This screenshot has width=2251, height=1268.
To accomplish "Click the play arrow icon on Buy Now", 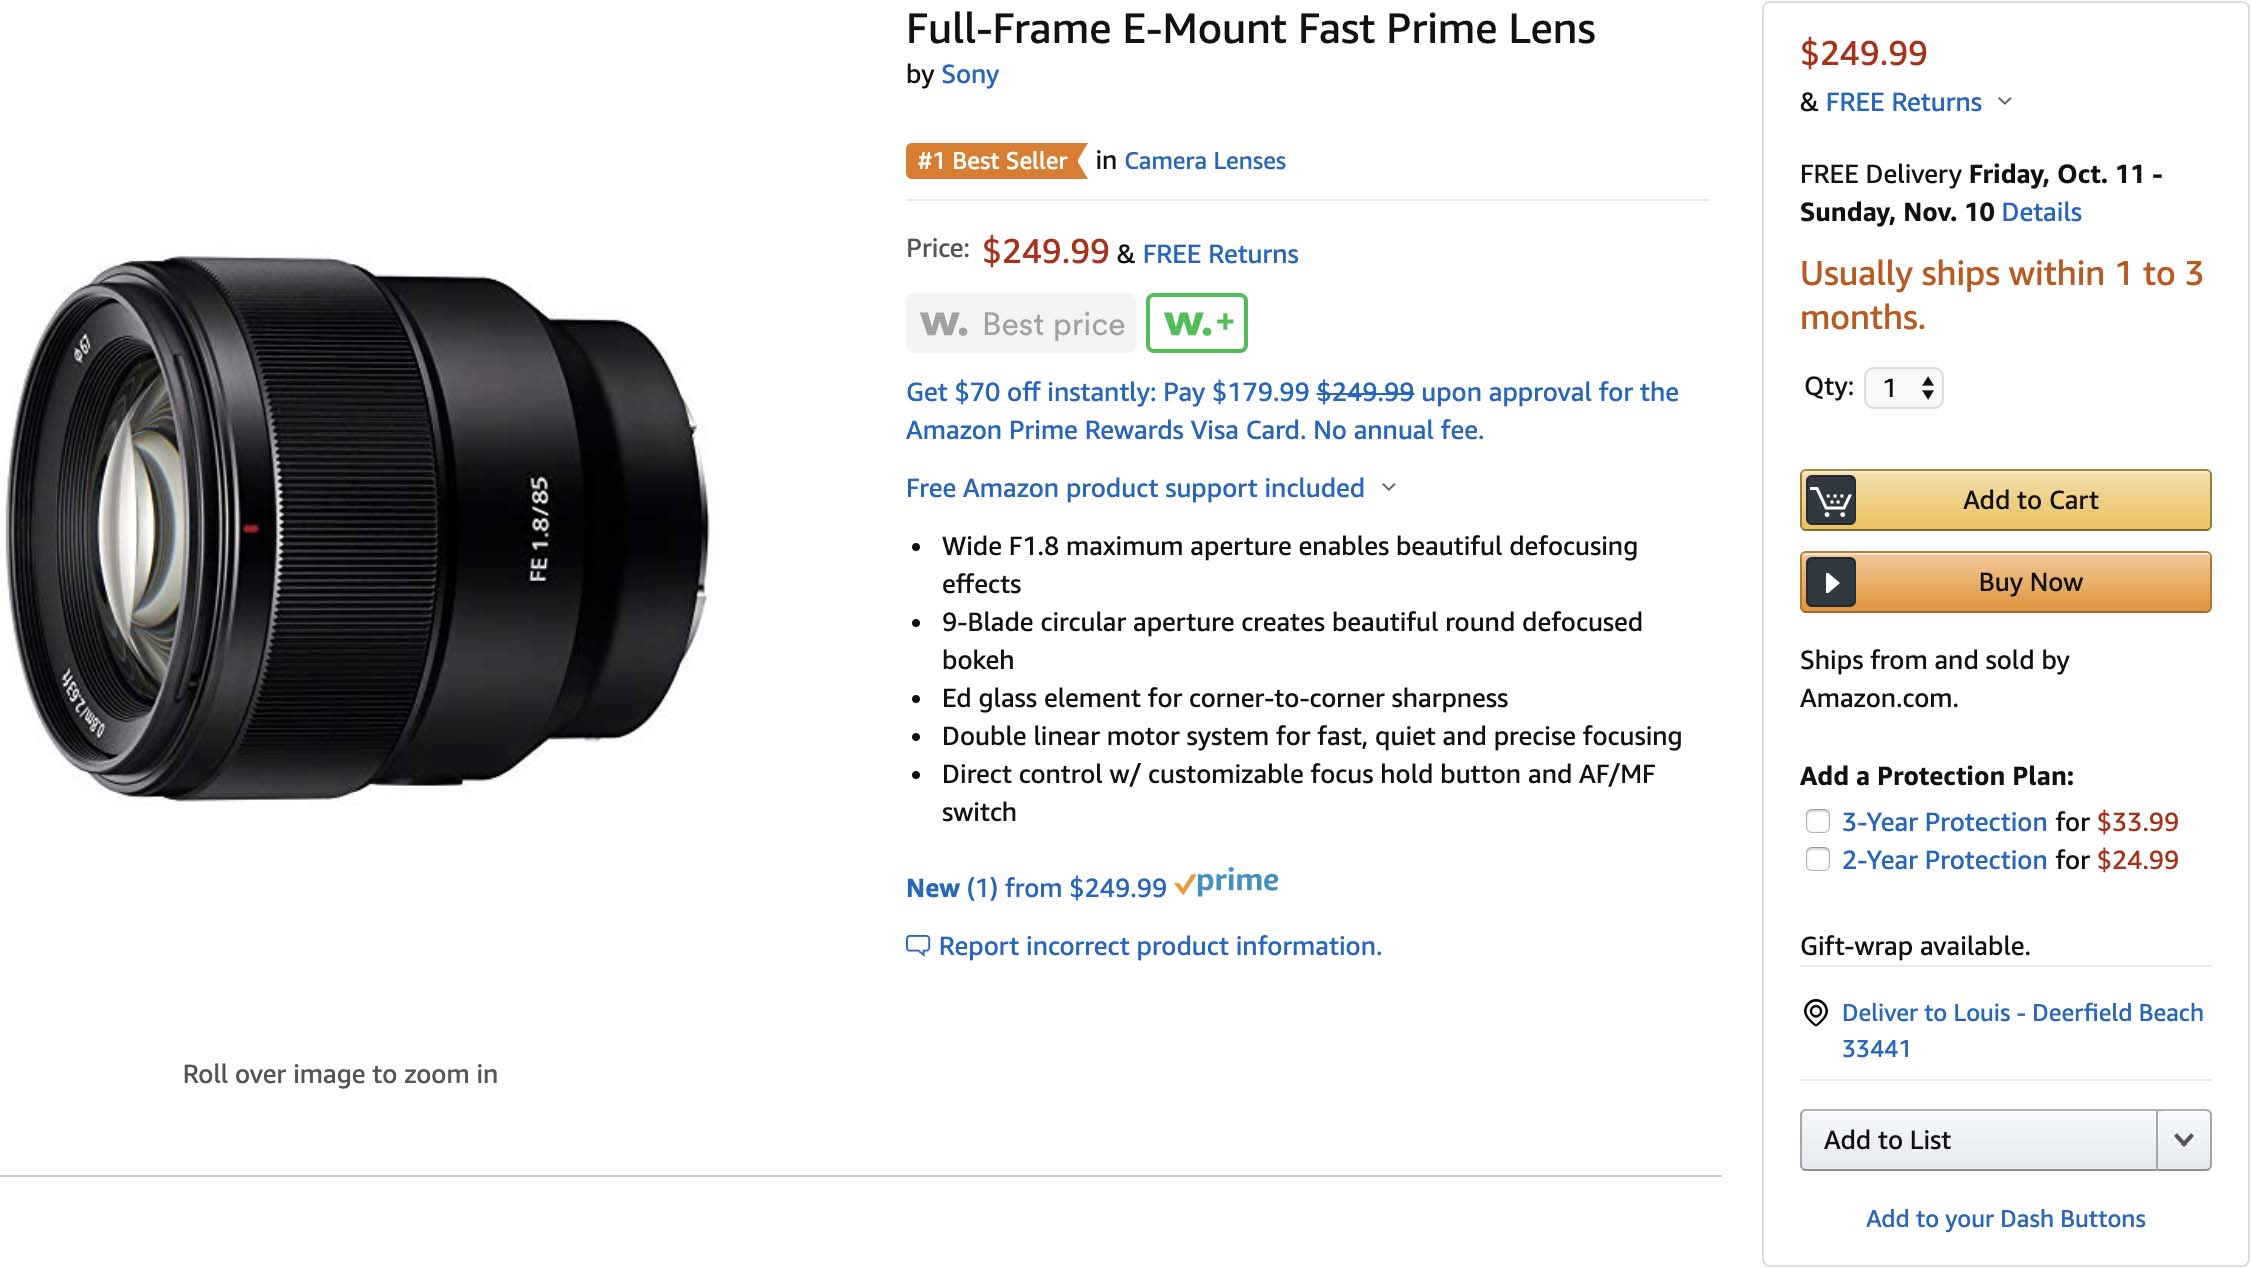I will (1831, 582).
